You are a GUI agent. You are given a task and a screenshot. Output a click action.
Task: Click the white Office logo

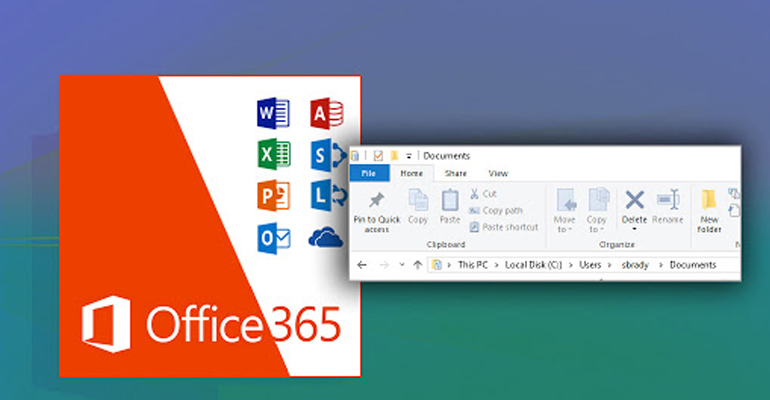click(x=107, y=324)
